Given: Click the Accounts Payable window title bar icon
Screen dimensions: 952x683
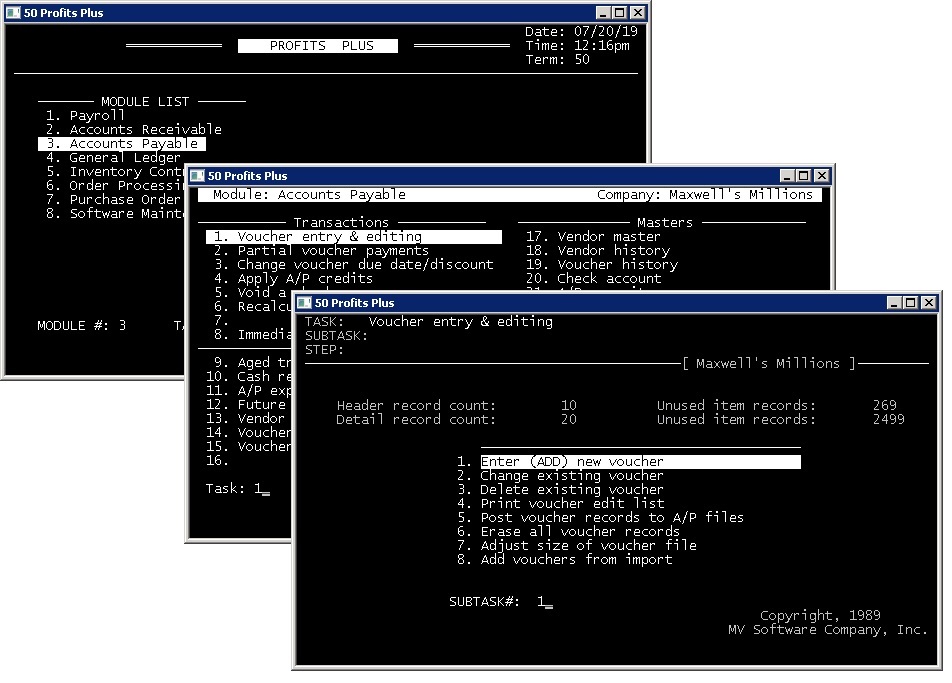Looking at the screenshot, I should click(197, 176).
